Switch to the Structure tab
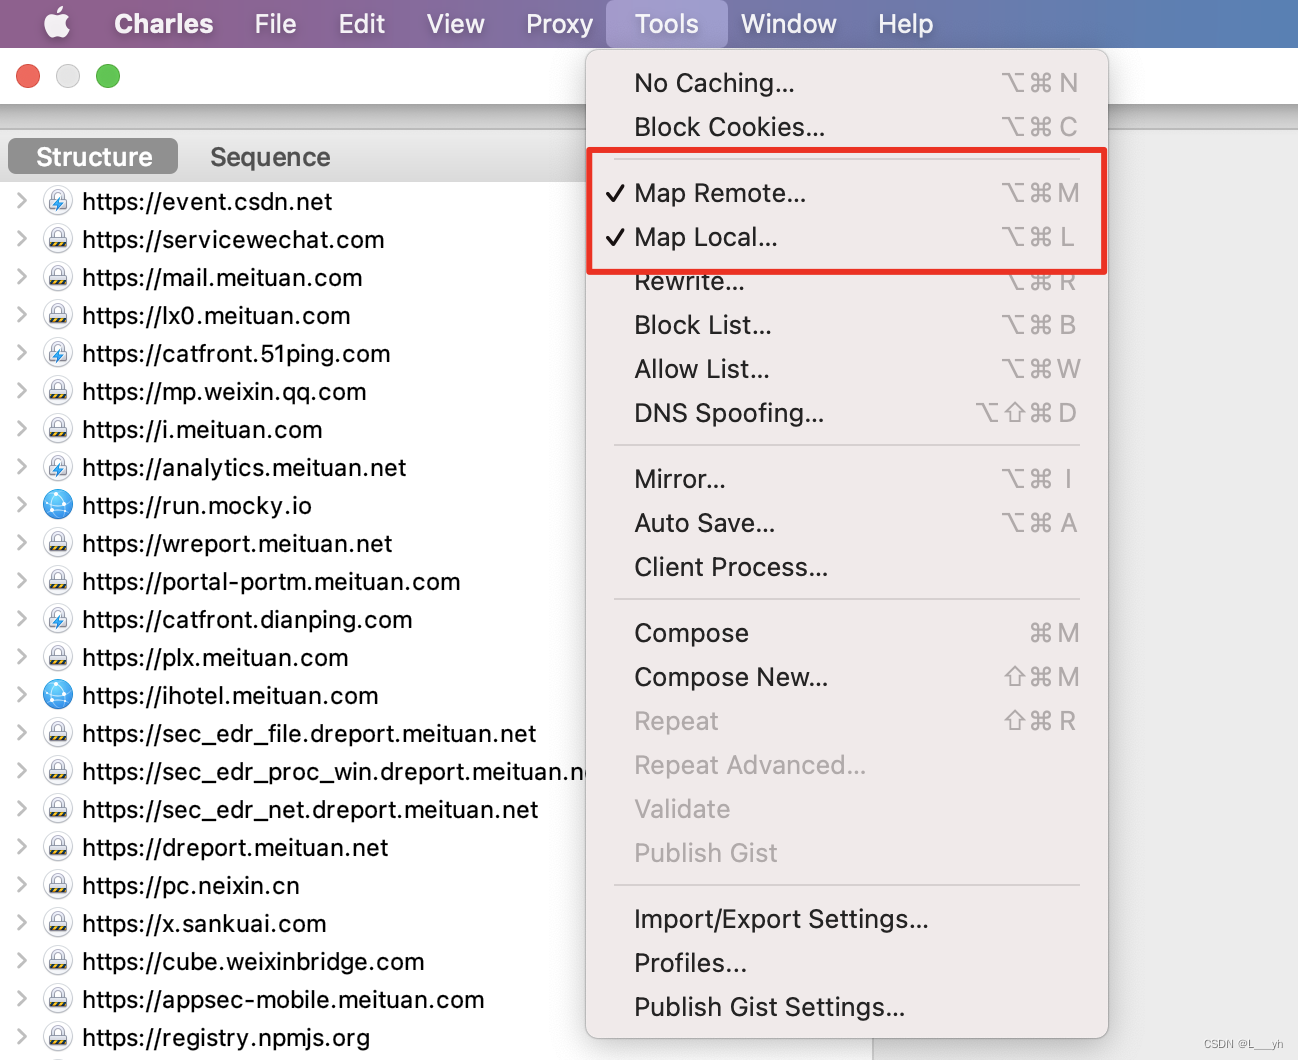Viewport: 1298px width, 1060px height. (x=93, y=157)
